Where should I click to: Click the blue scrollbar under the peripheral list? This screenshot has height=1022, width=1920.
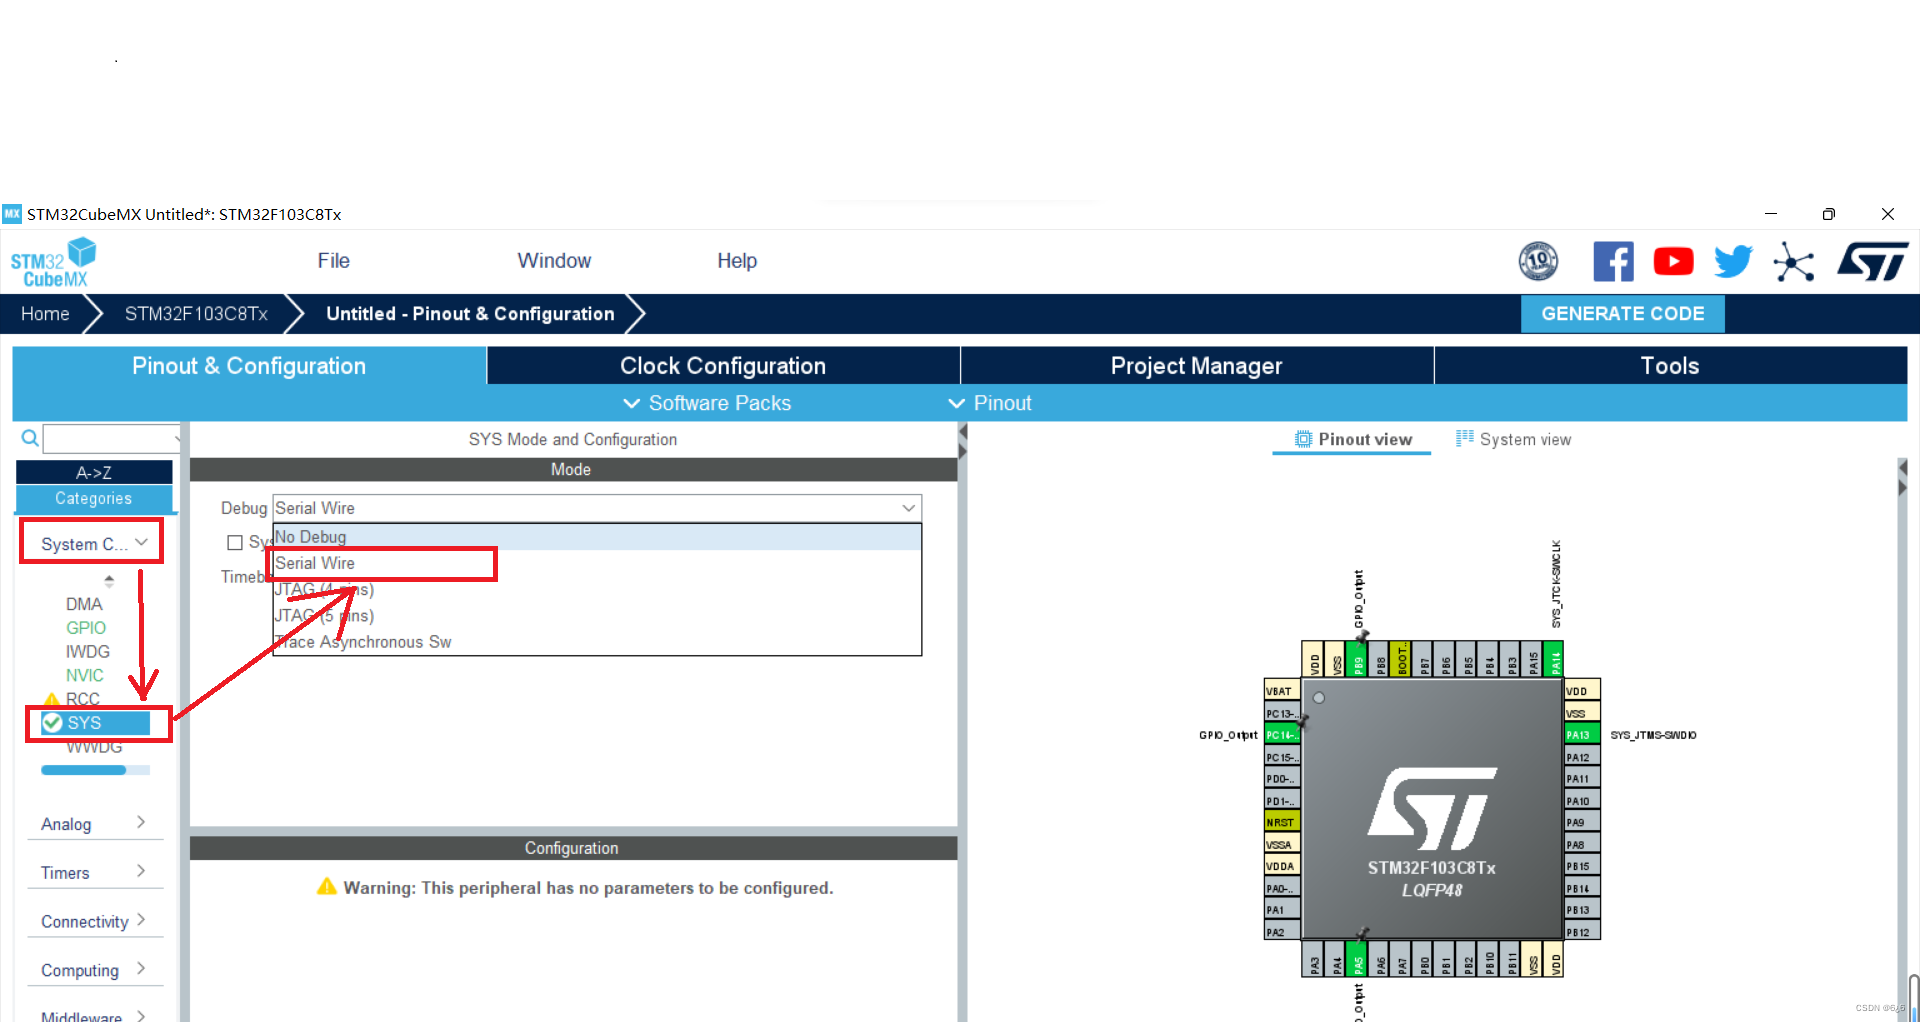tap(84, 770)
